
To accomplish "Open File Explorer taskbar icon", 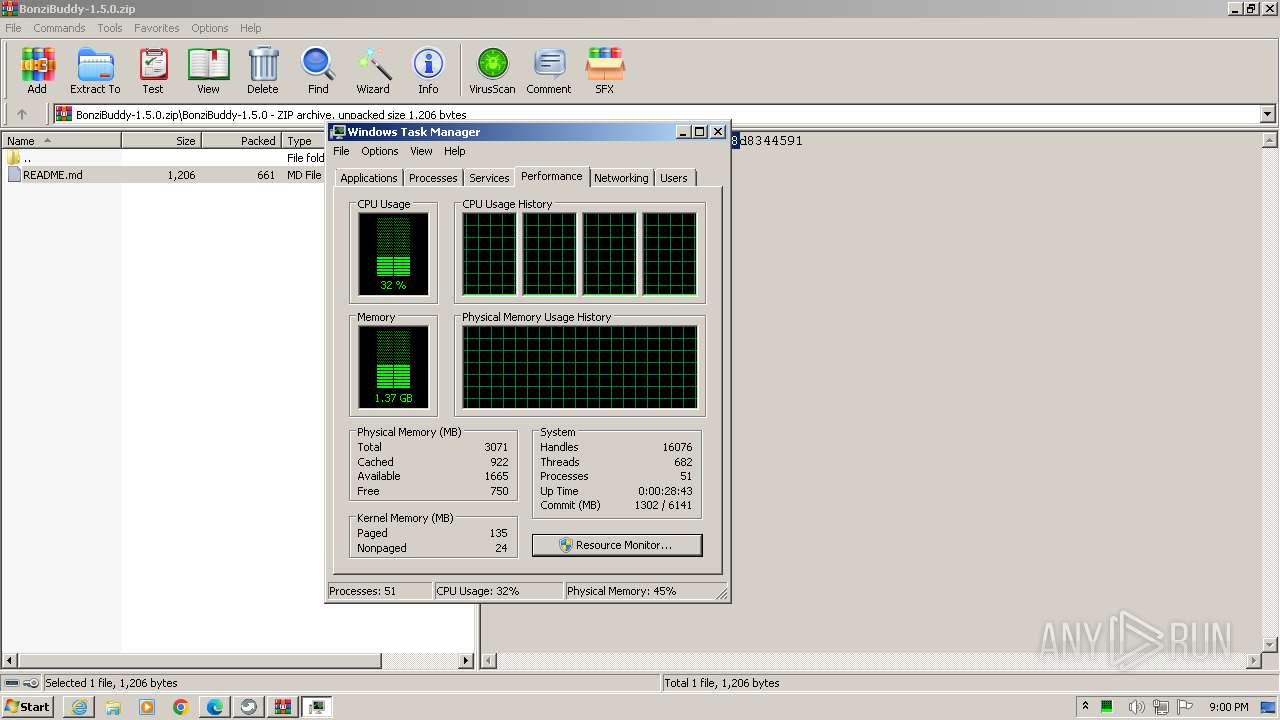I will click(x=113, y=707).
